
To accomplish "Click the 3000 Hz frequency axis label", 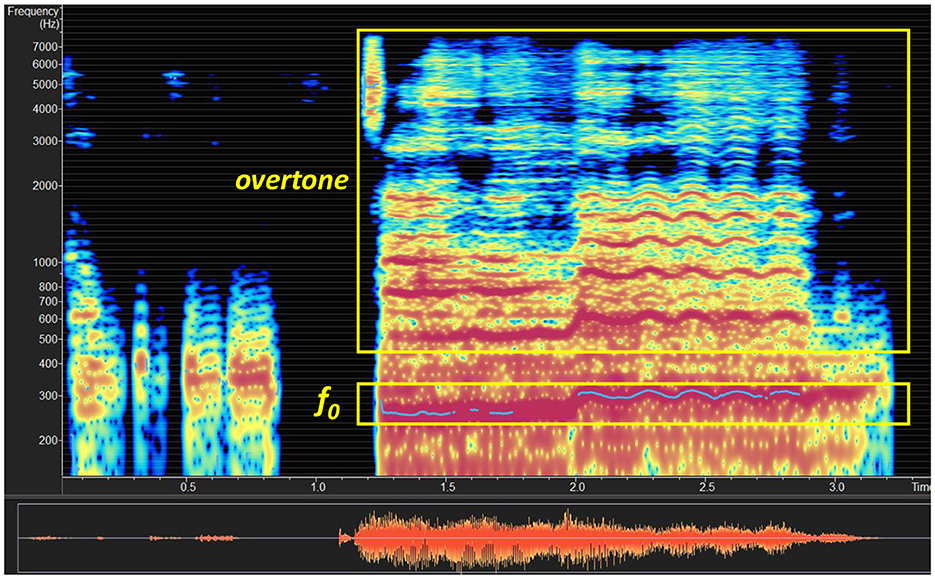I will 45,141.
